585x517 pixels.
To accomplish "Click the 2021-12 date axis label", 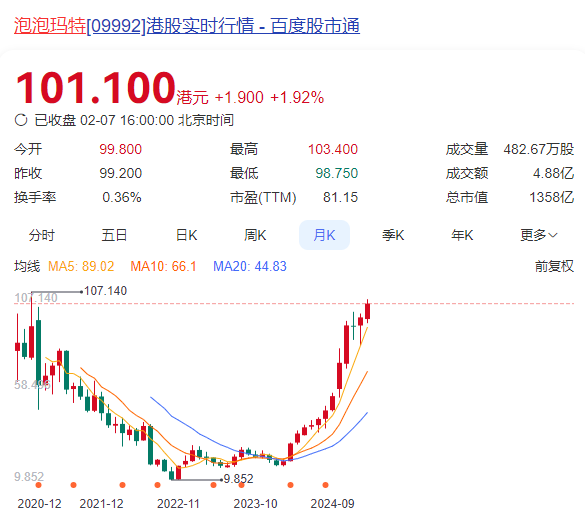I will coord(101,504).
